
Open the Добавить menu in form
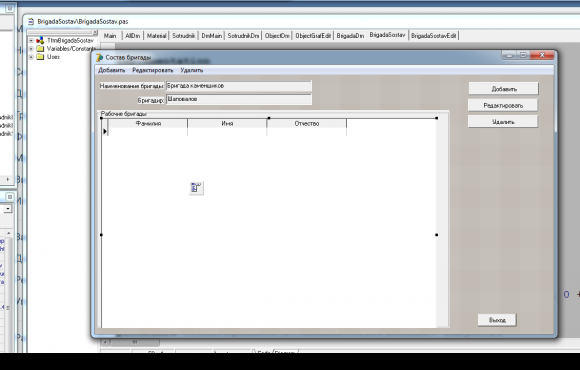pos(111,70)
